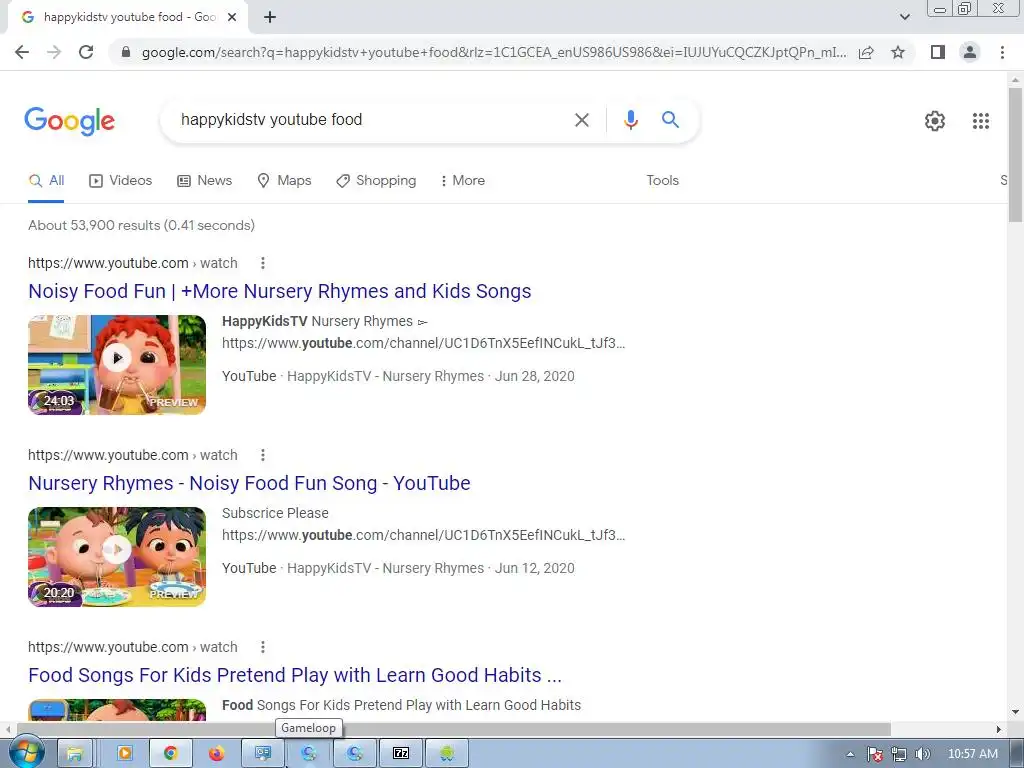Close the happykidstv search tab

click(x=232, y=18)
